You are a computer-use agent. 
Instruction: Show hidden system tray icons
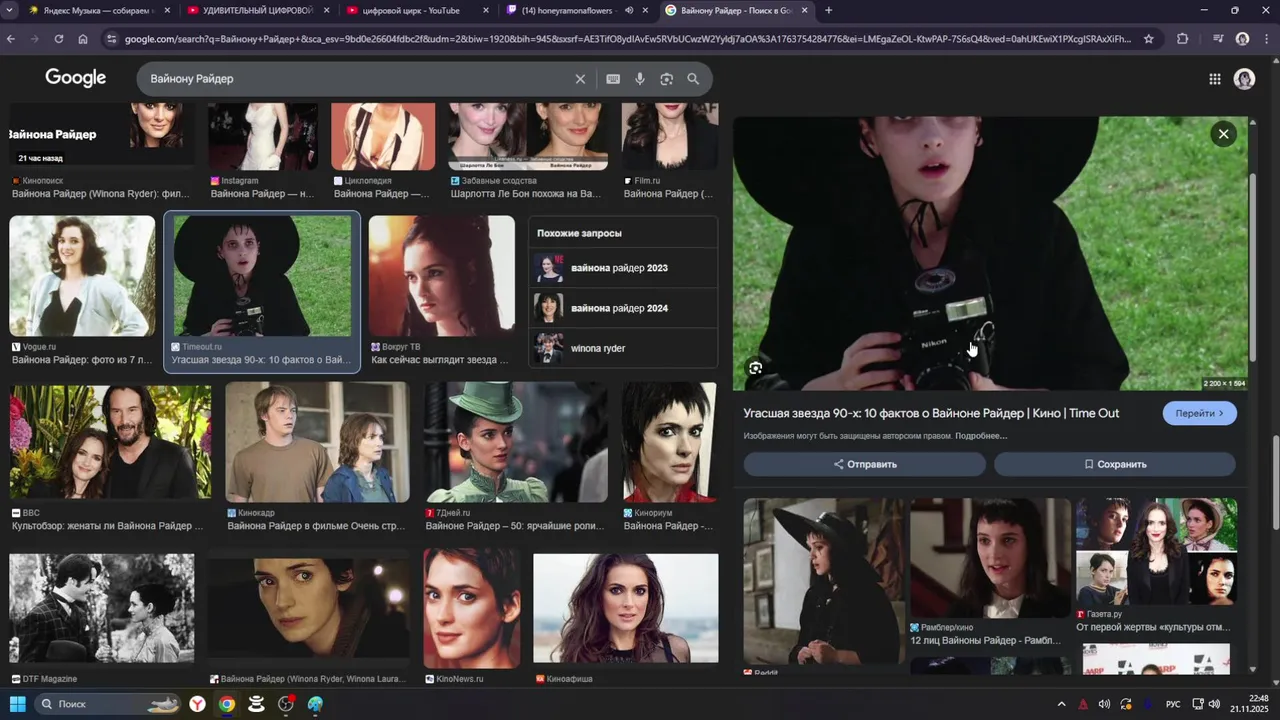pyautogui.click(x=1061, y=704)
